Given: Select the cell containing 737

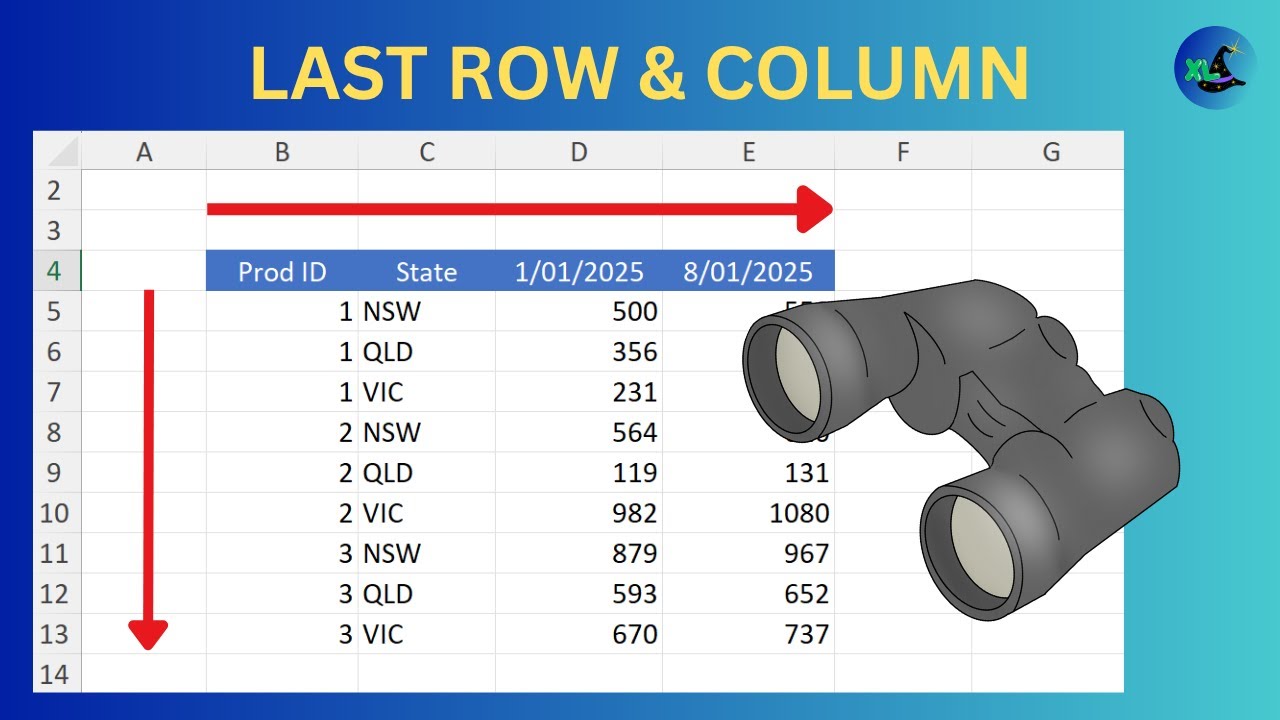Looking at the screenshot, I should [x=748, y=634].
